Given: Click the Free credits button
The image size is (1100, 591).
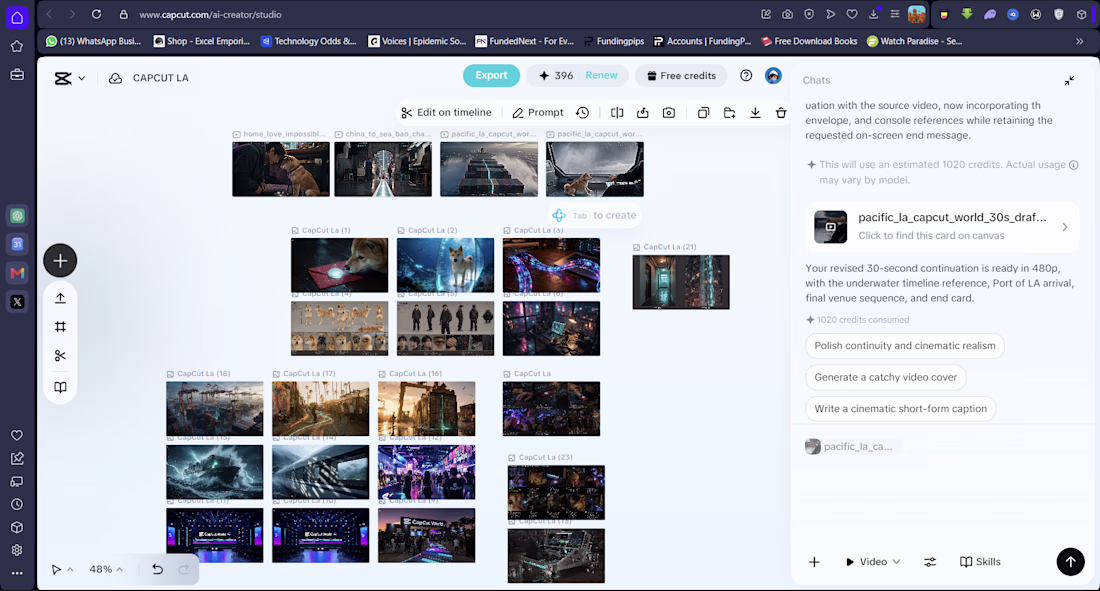Looking at the screenshot, I should (x=681, y=76).
